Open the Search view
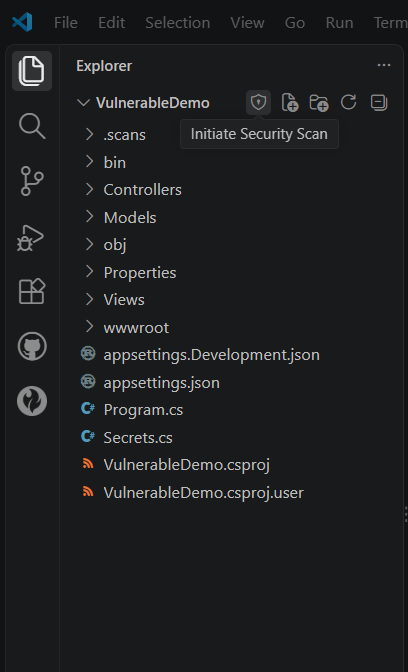Screen dimensions: 408x672 click(32, 126)
